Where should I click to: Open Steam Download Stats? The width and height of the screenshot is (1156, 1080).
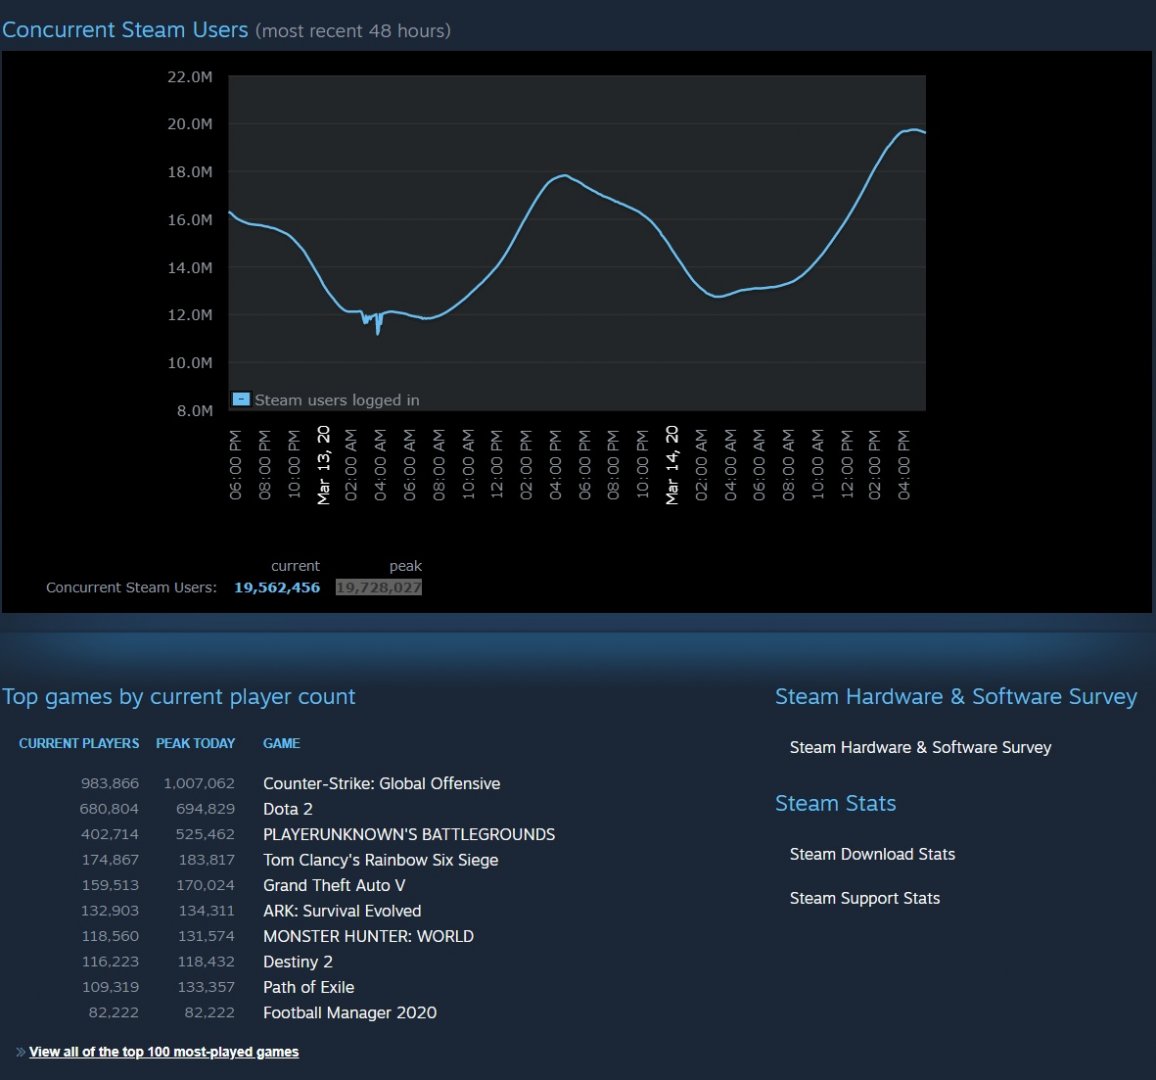872,854
